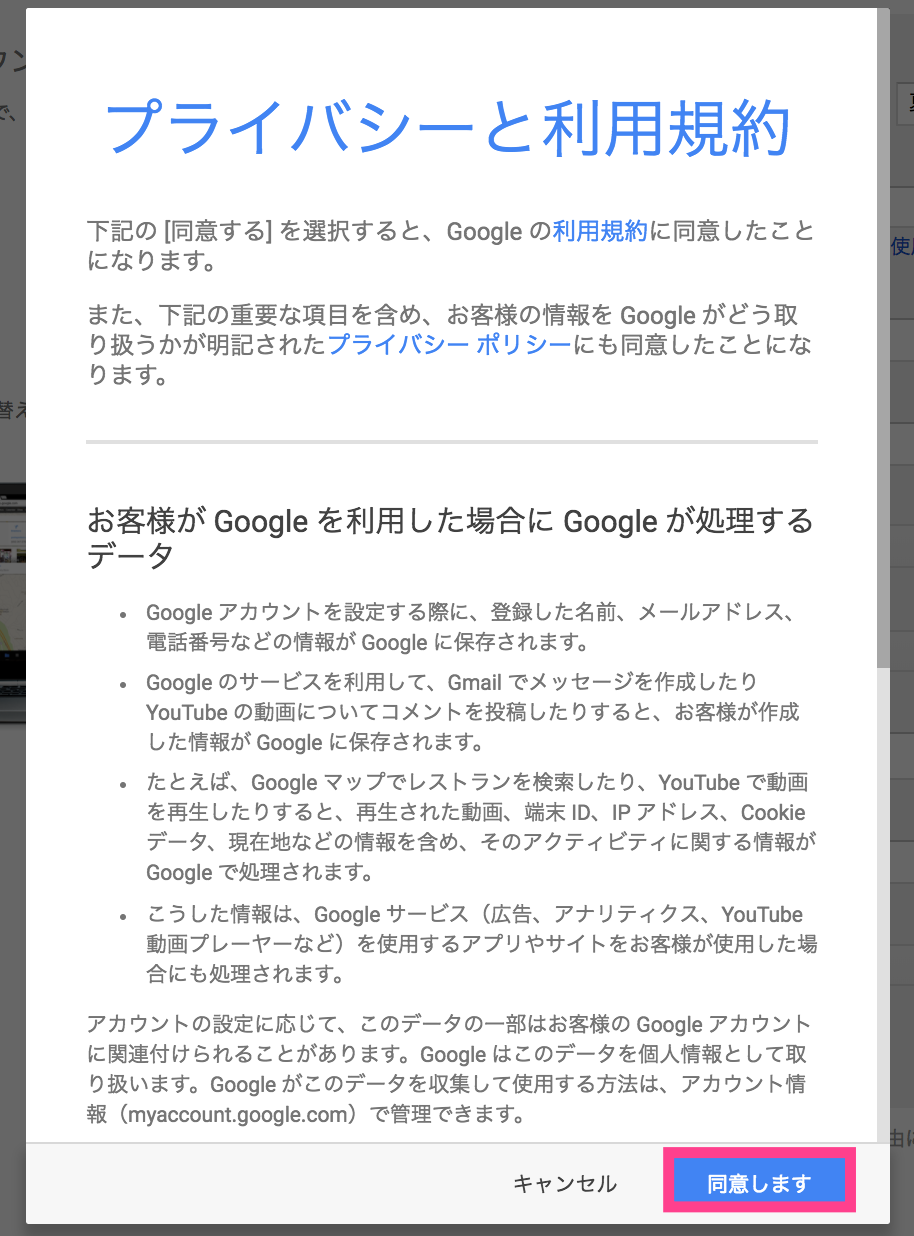
Task: Click the paragraph starting 下記の [同意する]
Action: point(451,248)
